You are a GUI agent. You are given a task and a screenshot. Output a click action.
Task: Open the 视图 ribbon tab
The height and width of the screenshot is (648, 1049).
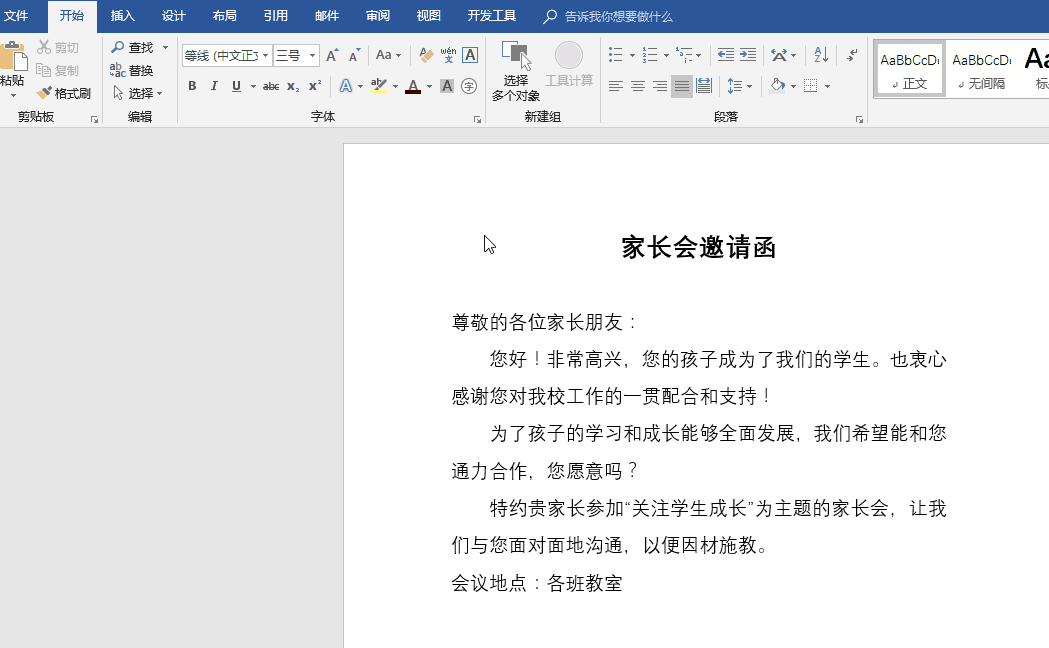[428, 15]
